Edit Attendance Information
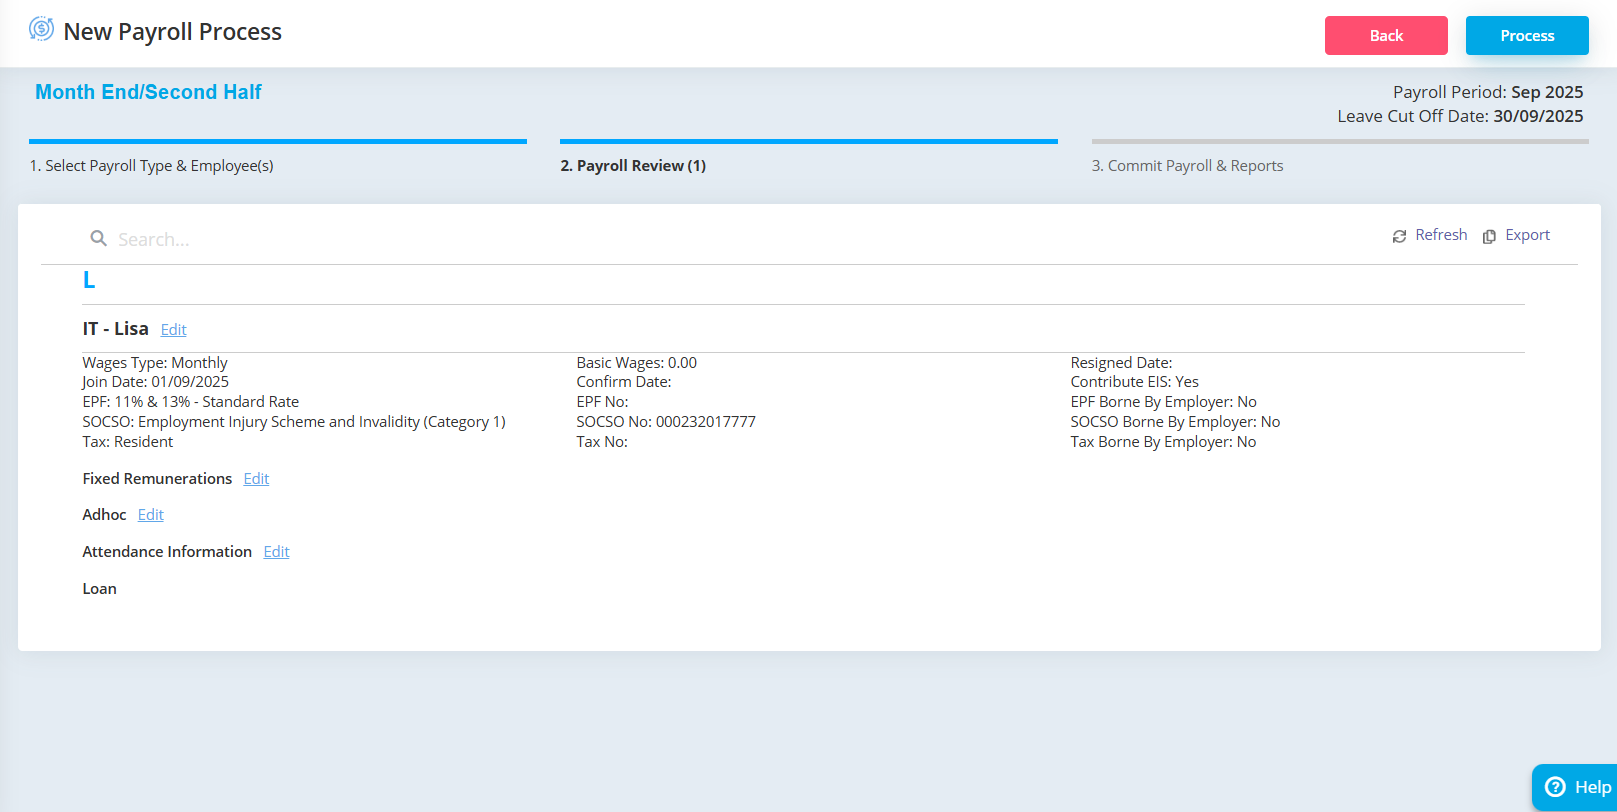This screenshot has width=1617, height=812. (x=276, y=552)
